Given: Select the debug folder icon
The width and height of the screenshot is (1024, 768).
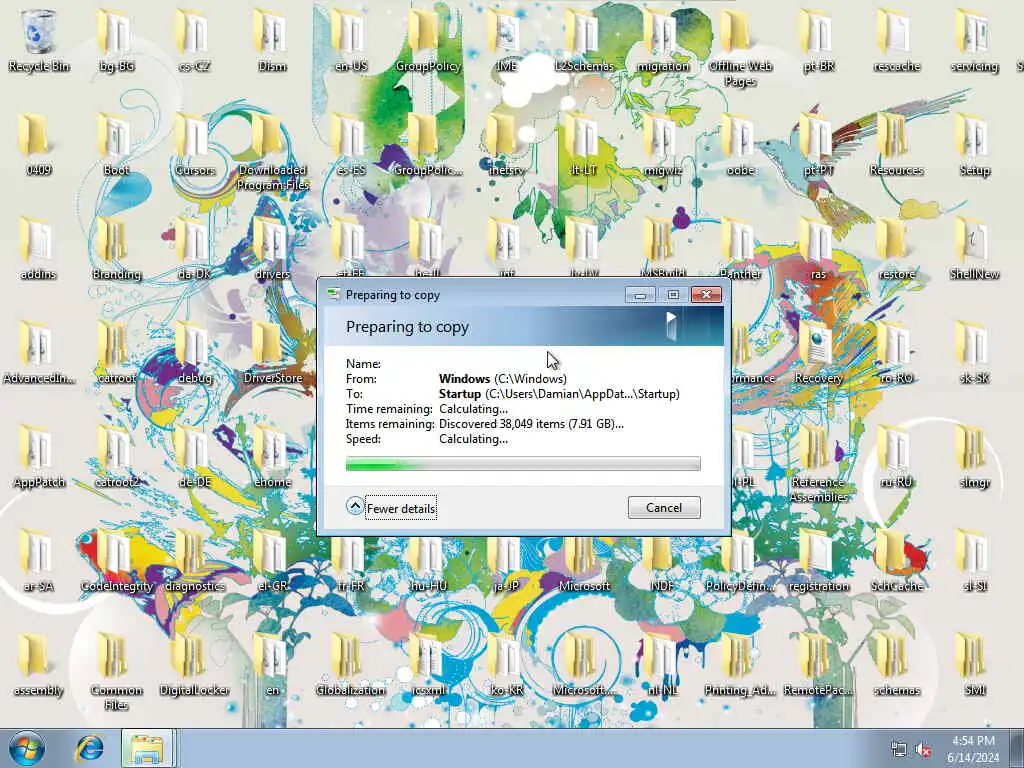Looking at the screenshot, I should coord(194,352).
